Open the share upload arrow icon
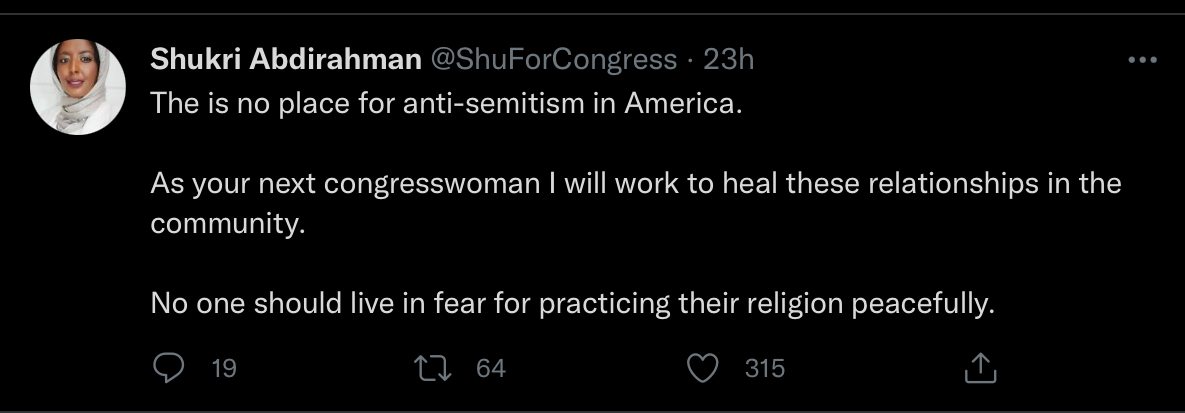This screenshot has height=413, width=1185. 980,368
